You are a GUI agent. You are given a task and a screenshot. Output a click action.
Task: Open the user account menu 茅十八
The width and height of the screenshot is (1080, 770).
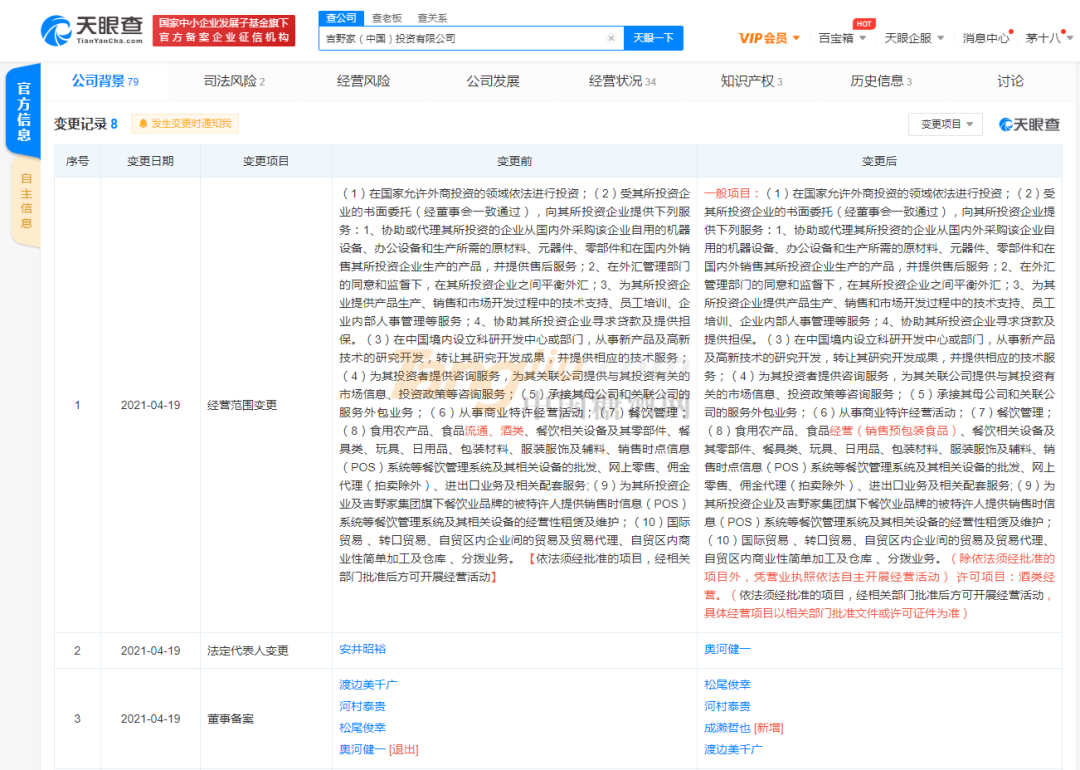(1048, 38)
